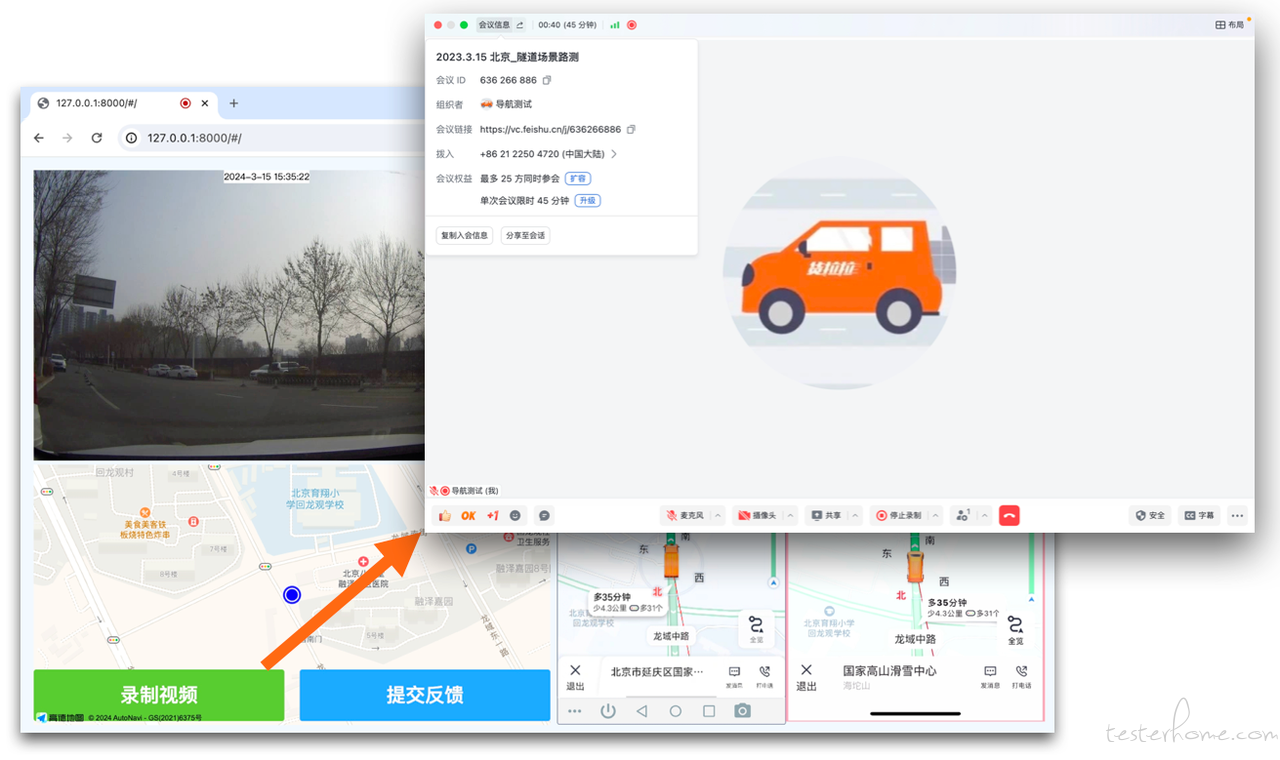Tap 打电话 on the left phone screen
This screenshot has height=760, width=1280.
(x=764, y=677)
